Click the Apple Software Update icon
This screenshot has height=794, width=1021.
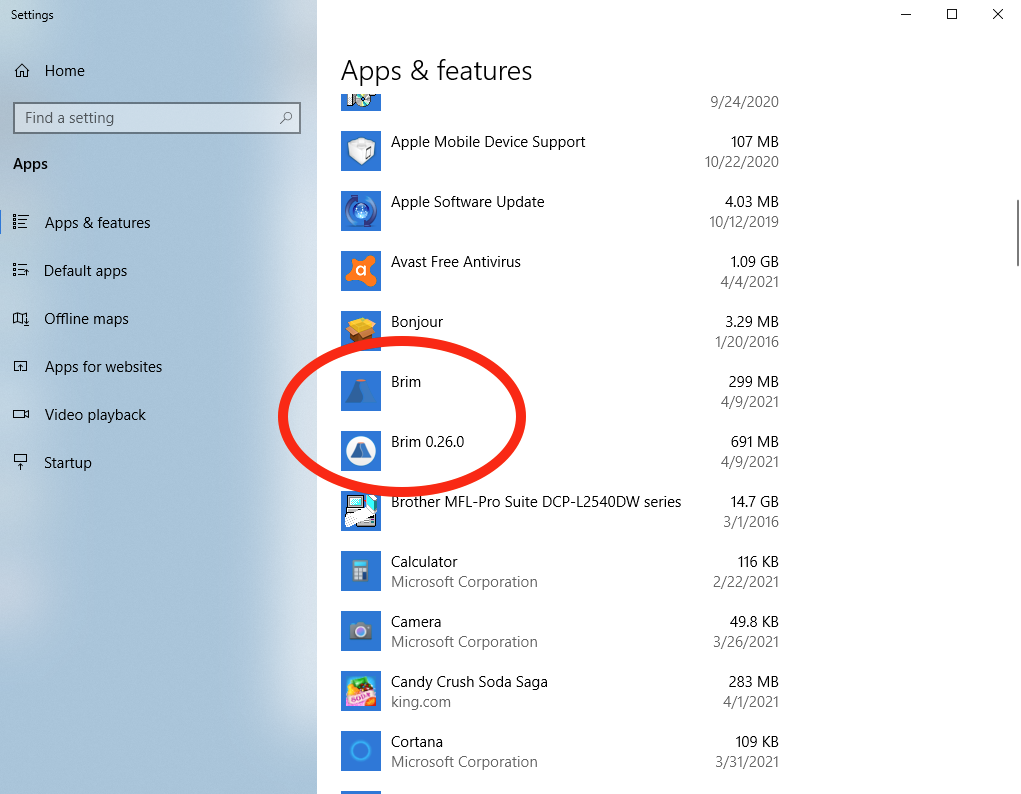click(361, 211)
